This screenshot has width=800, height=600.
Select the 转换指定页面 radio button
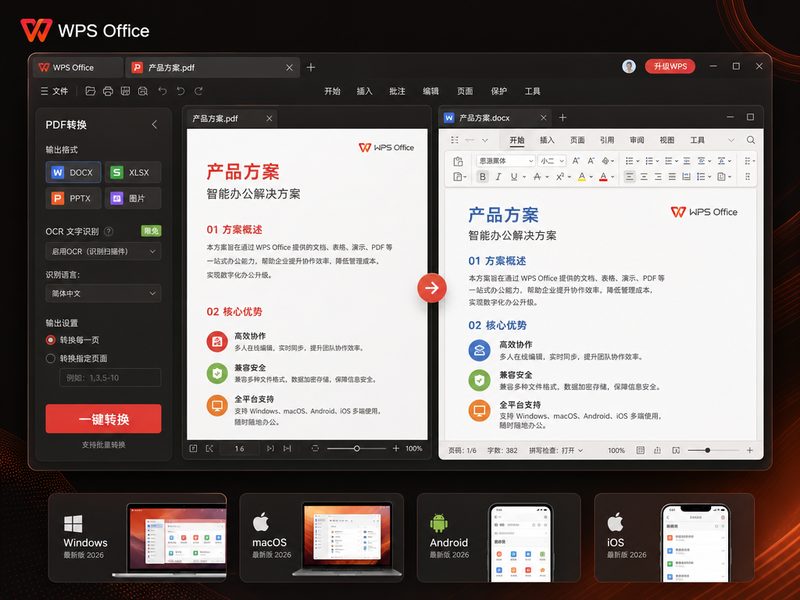tap(51, 358)
